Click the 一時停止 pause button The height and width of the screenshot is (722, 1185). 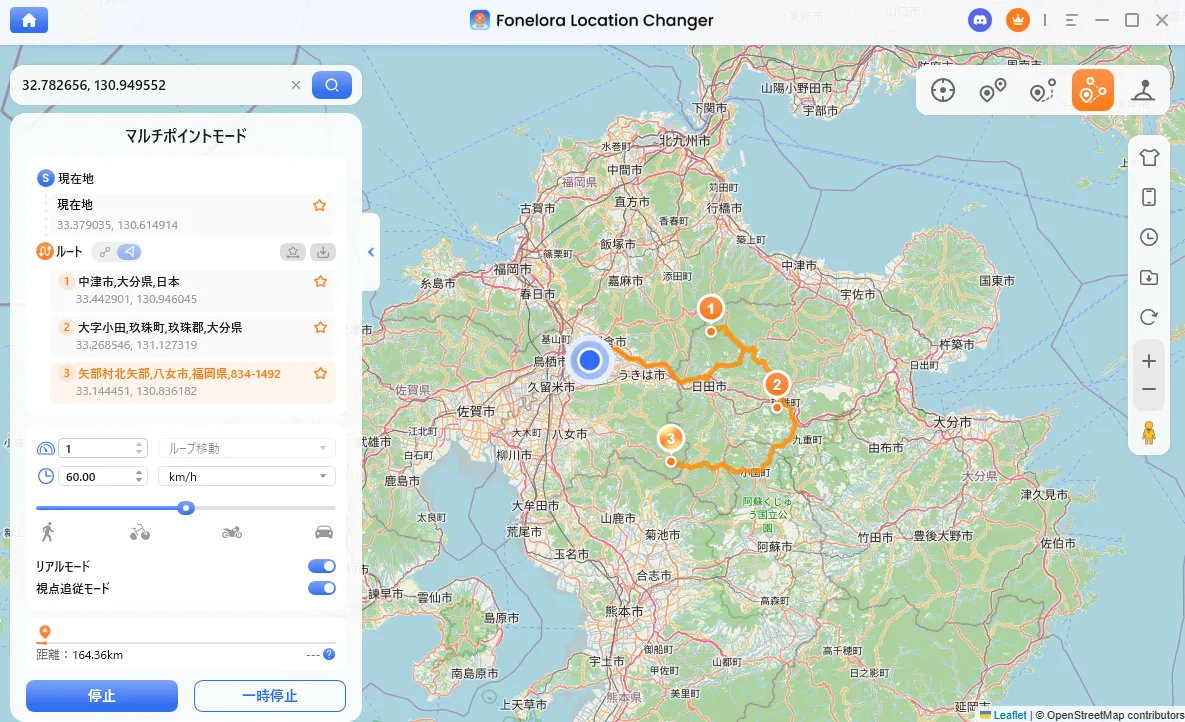pyautogui.click(x=270, y=696)
